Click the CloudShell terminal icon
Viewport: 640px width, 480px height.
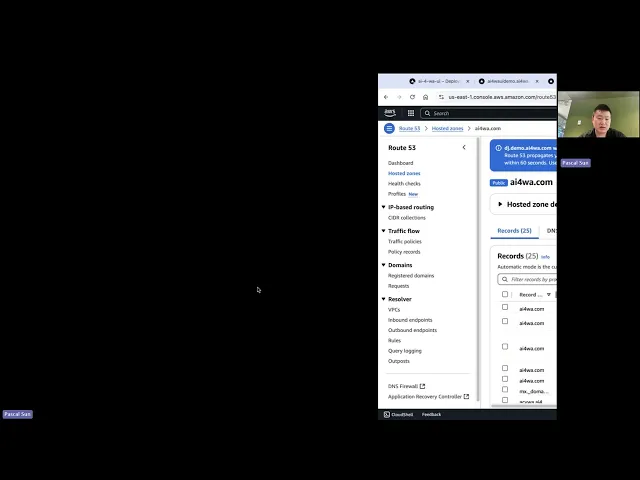click(387, 414)
